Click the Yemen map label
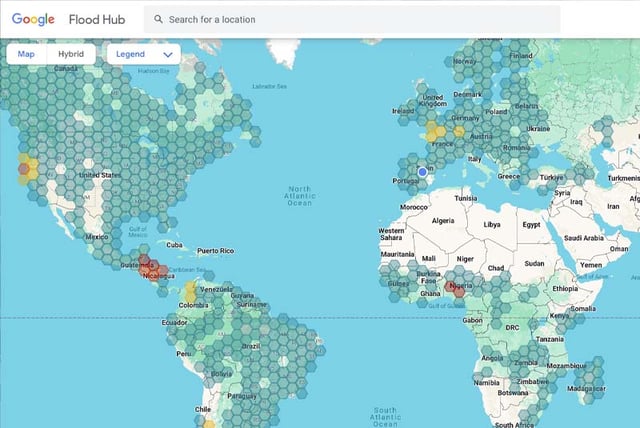 (591, 265)
